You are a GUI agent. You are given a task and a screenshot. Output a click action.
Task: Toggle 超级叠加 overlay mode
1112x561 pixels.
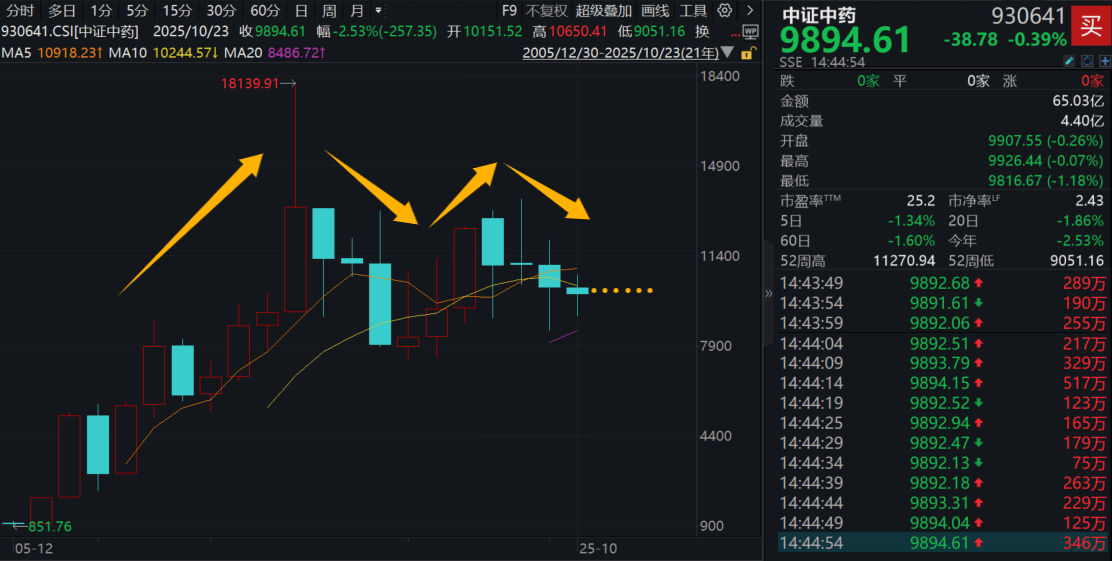point(605,11)
